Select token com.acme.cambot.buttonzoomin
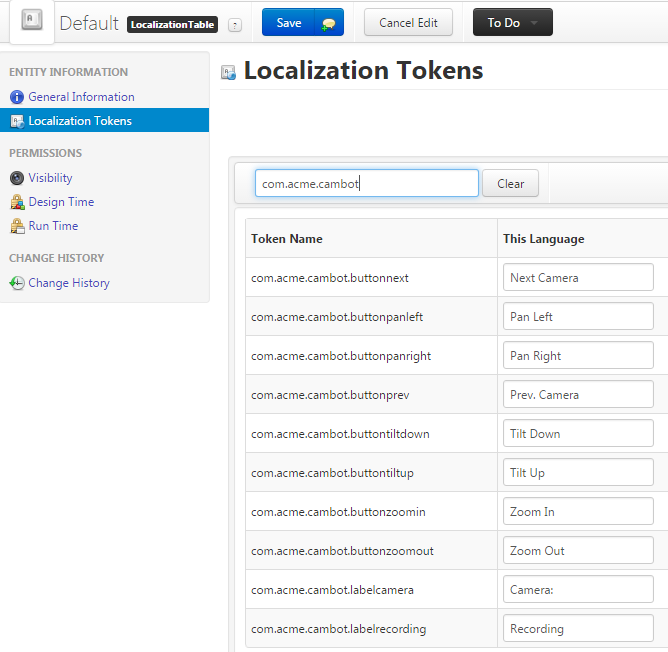 (x=338, y=512)
